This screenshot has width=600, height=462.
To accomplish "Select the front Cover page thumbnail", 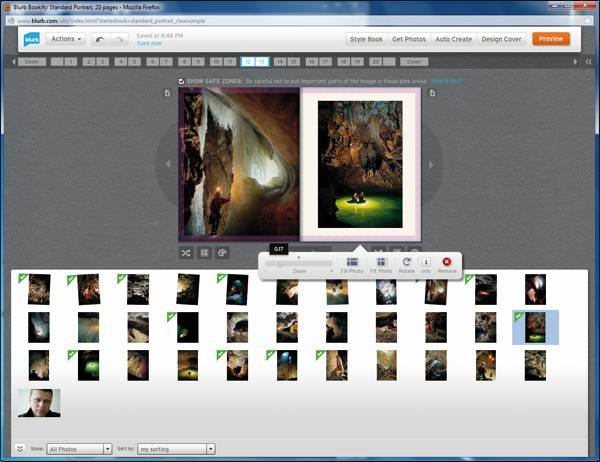I will [32, 62].
